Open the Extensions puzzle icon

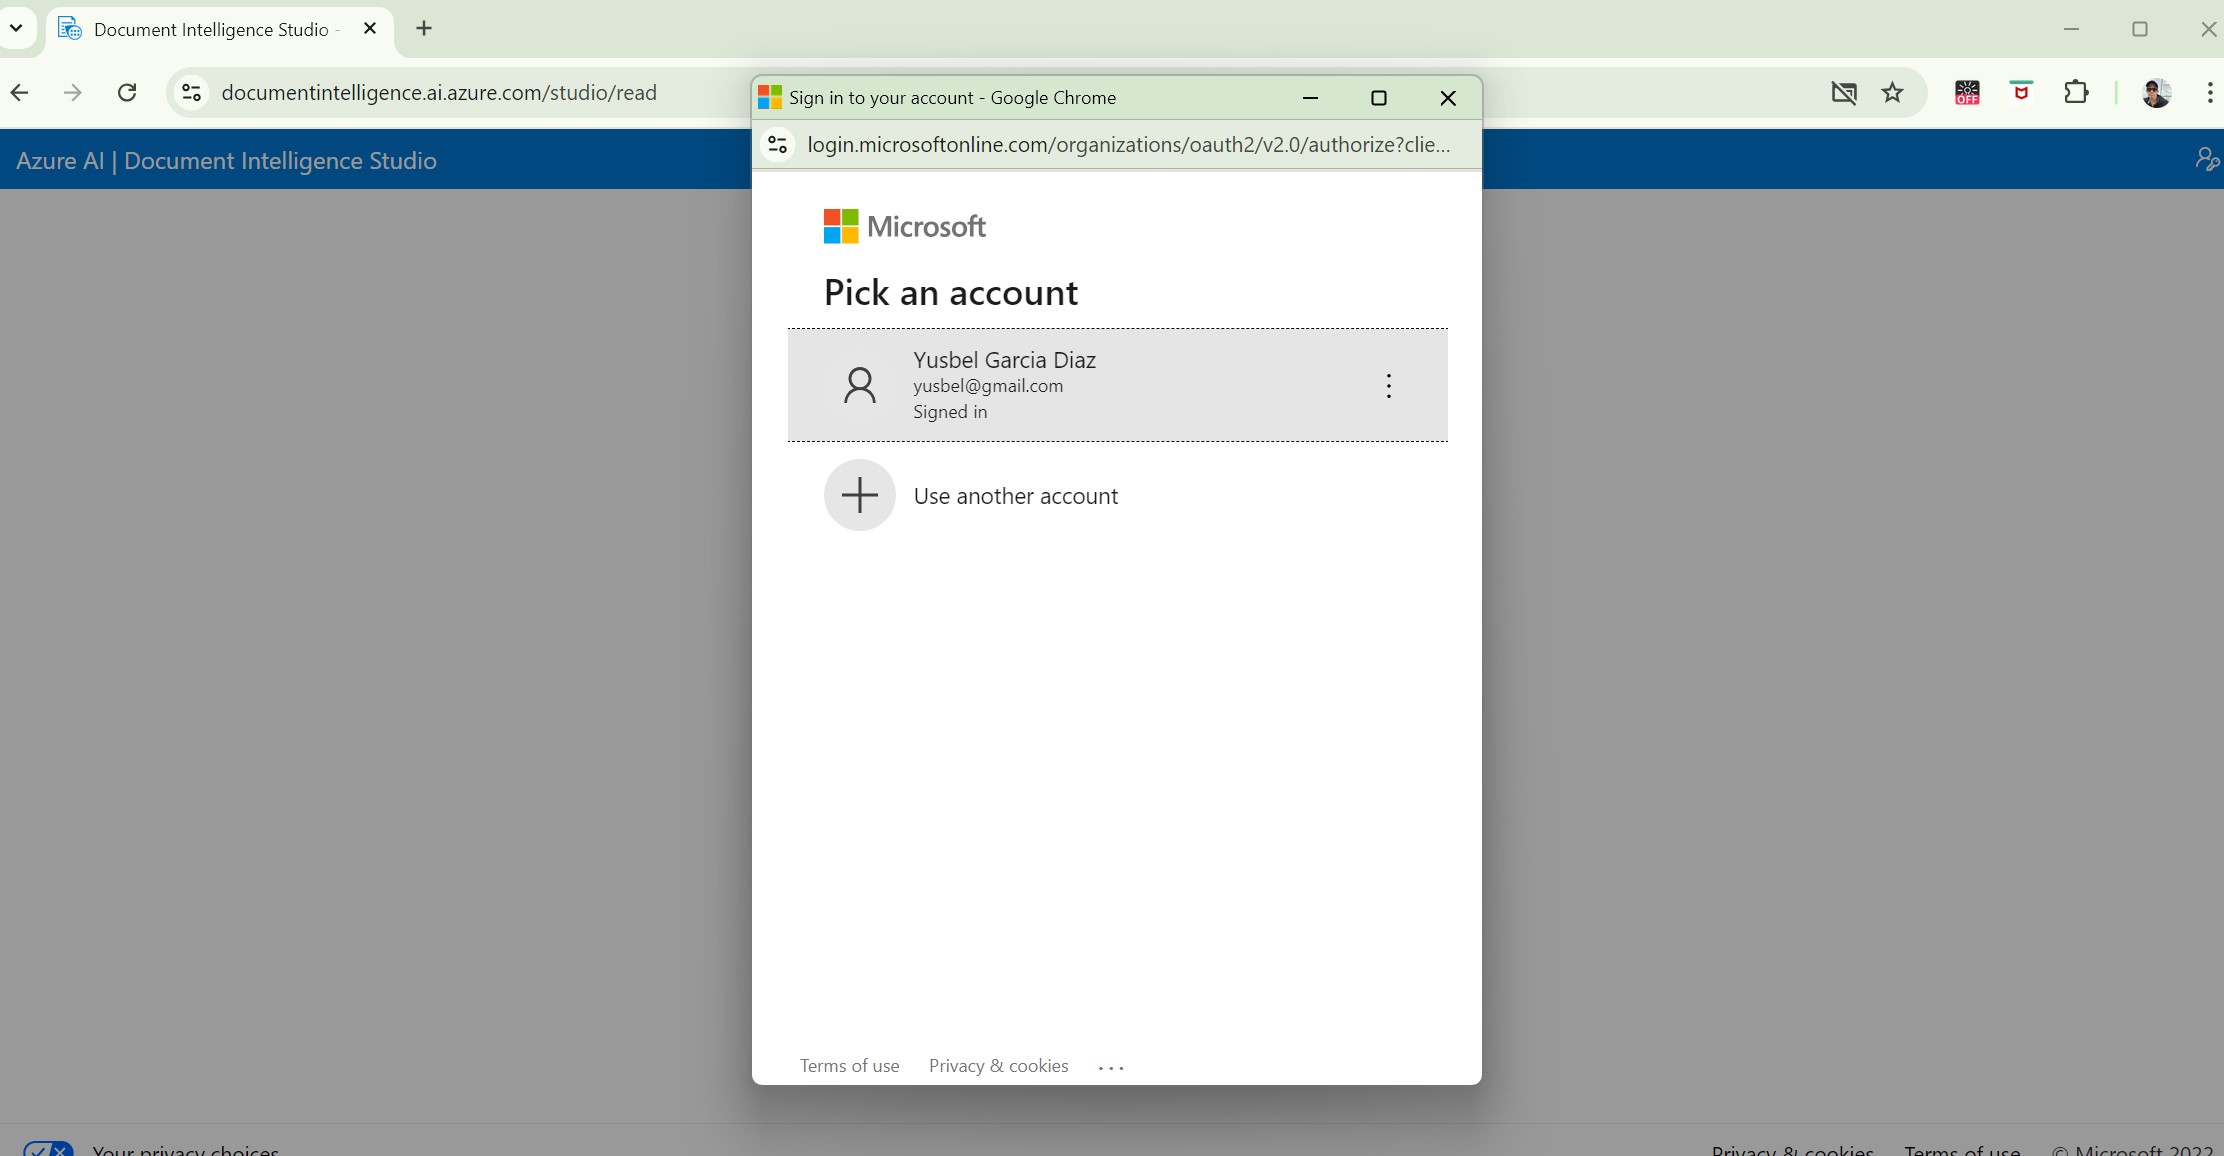tap(2076, 93)
